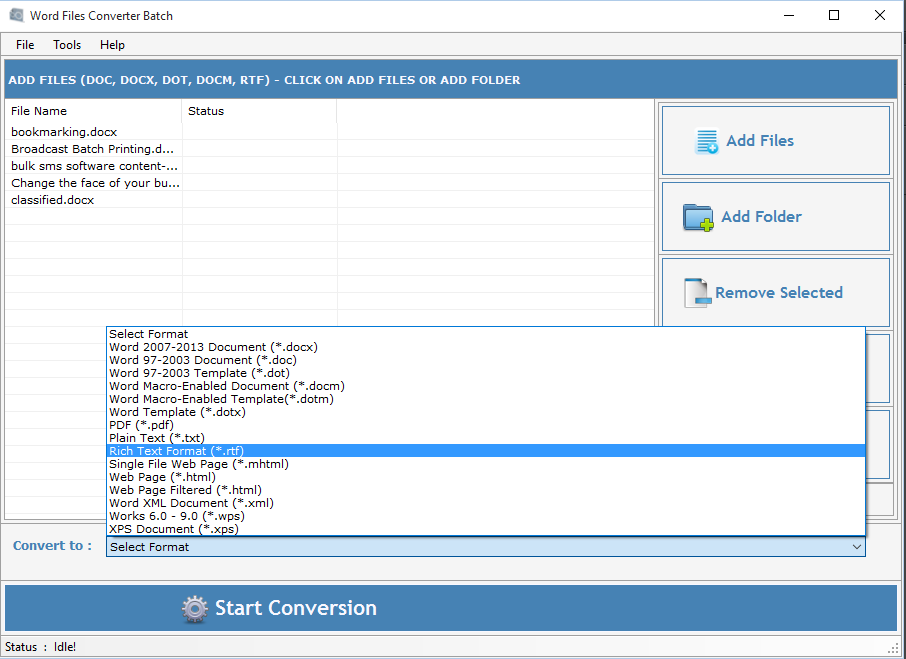The width and height of the screenshot is (906, 659).
Task: Choose Word 2007-2013 Document (*.docx) format
Action: (486, 347)
